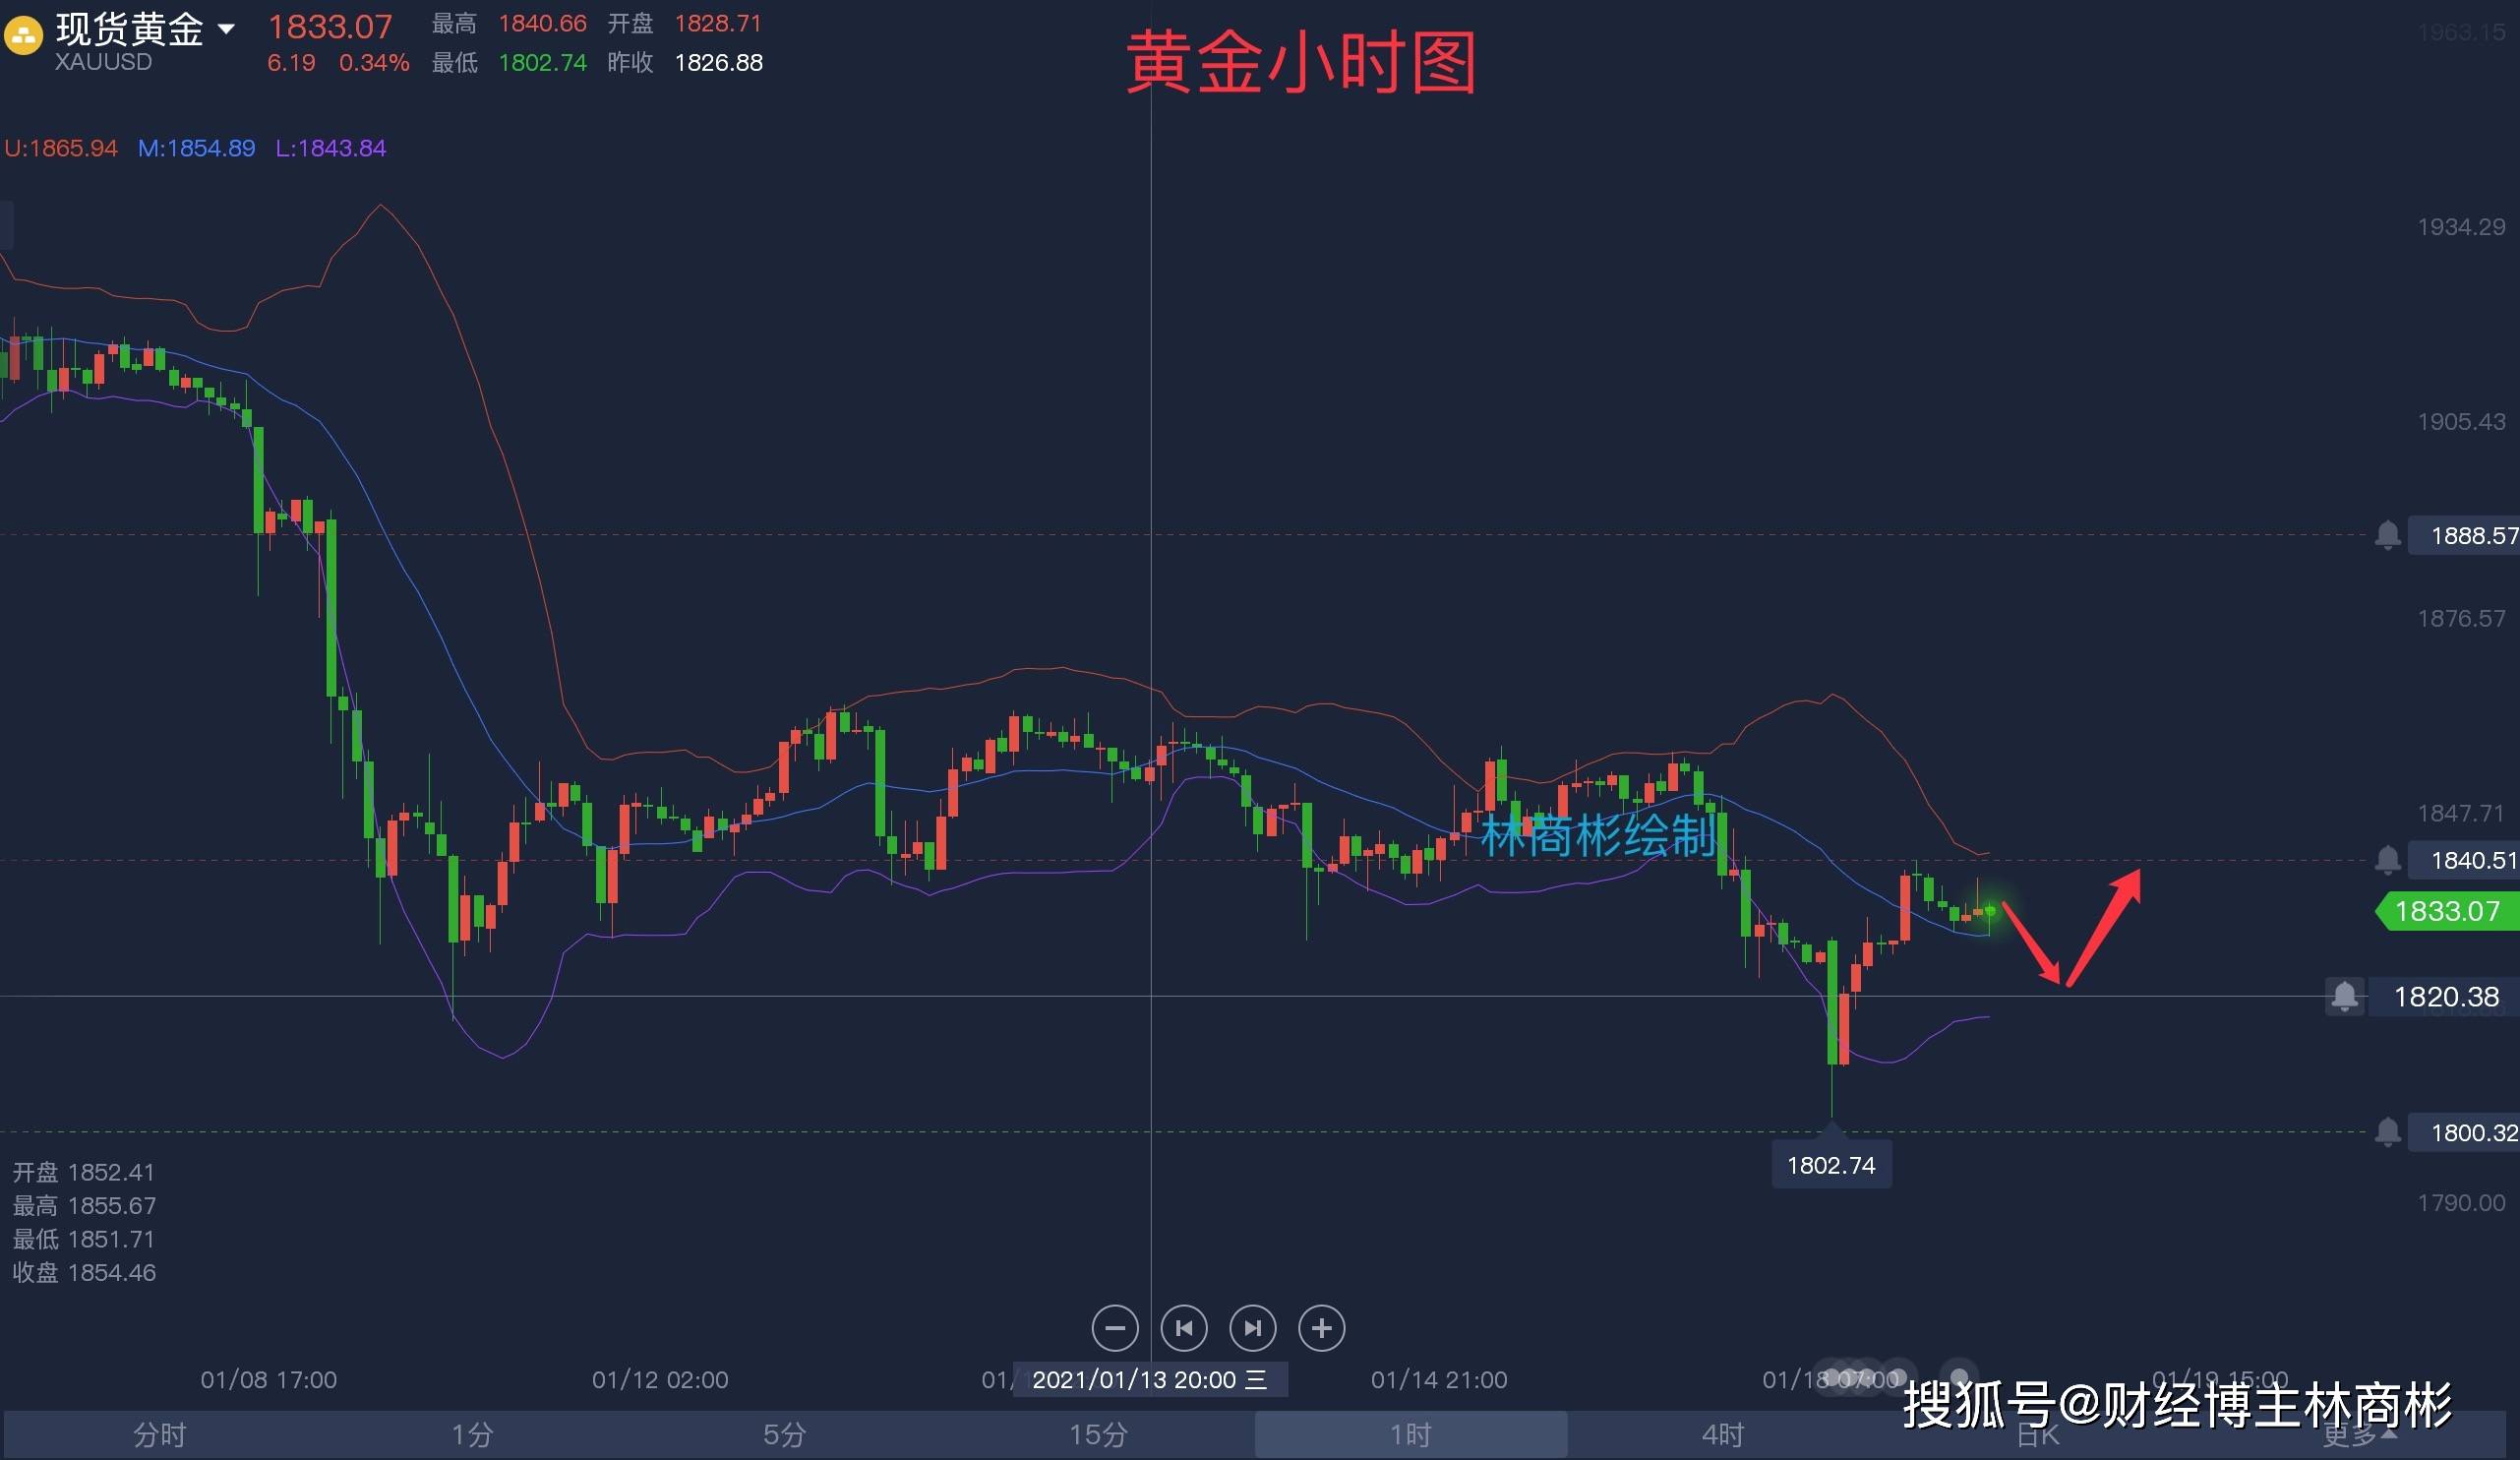Viewport: 2520px width, 1460px height.
Task: Click the crosshair date label 2021/01/13 20:00
Action: pos(1150,1380)
